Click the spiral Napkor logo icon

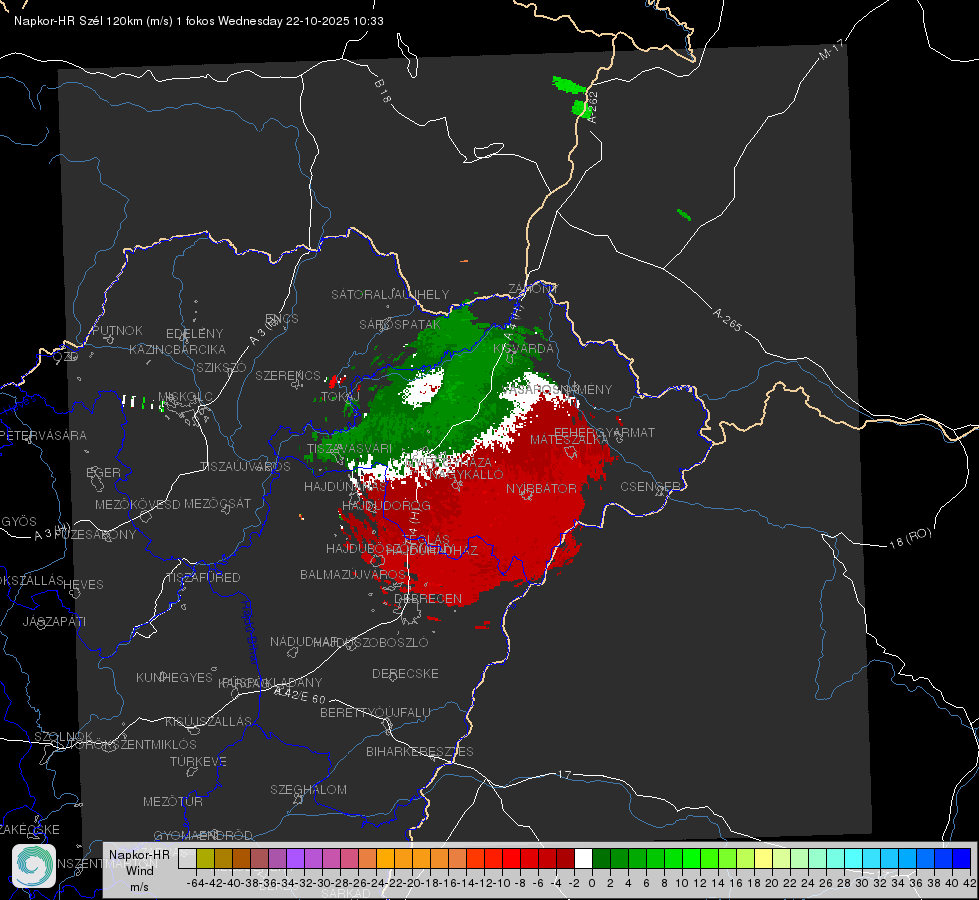(x=34, y=866)
